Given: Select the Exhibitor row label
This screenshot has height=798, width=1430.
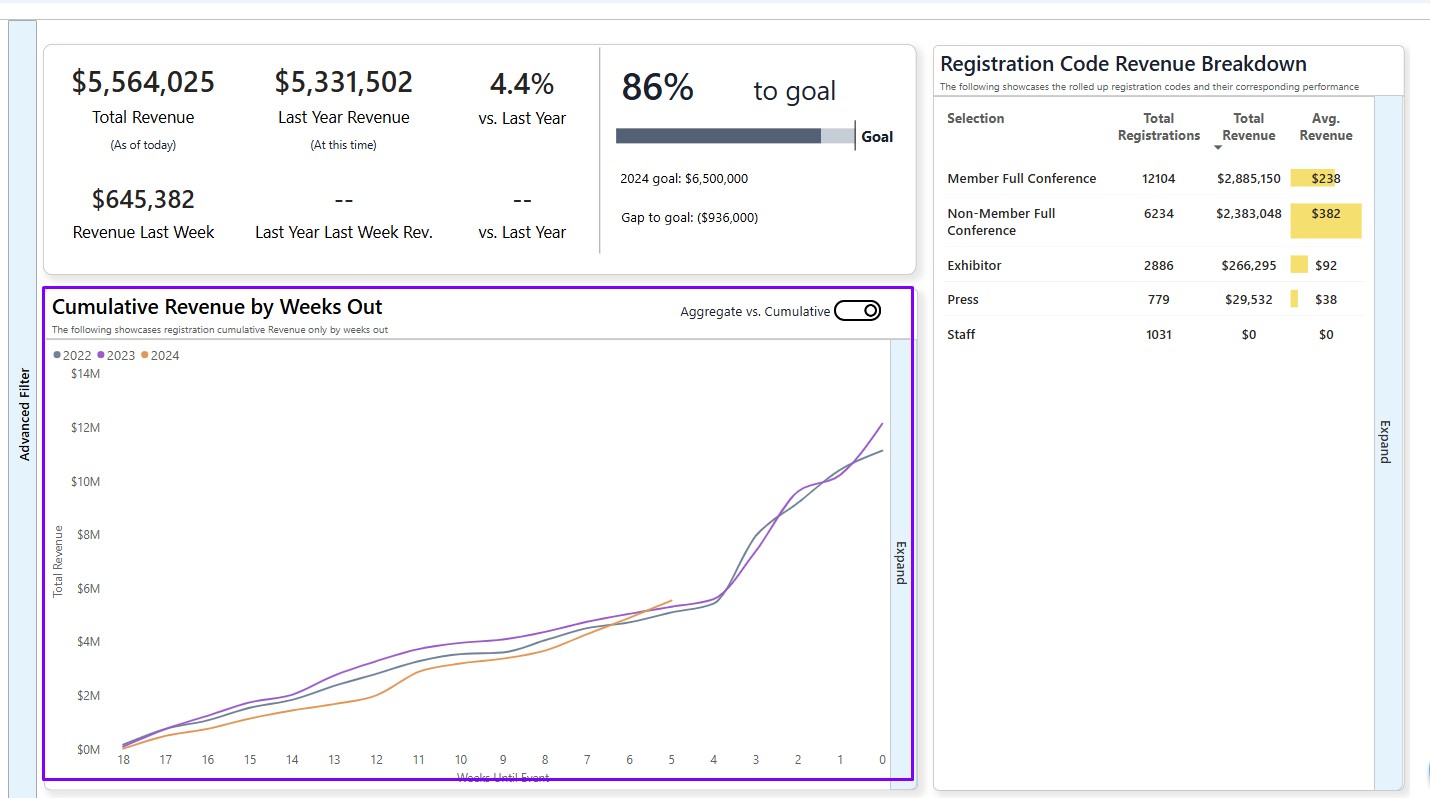Looking at the screenshot, I should [x=974, y=265].
